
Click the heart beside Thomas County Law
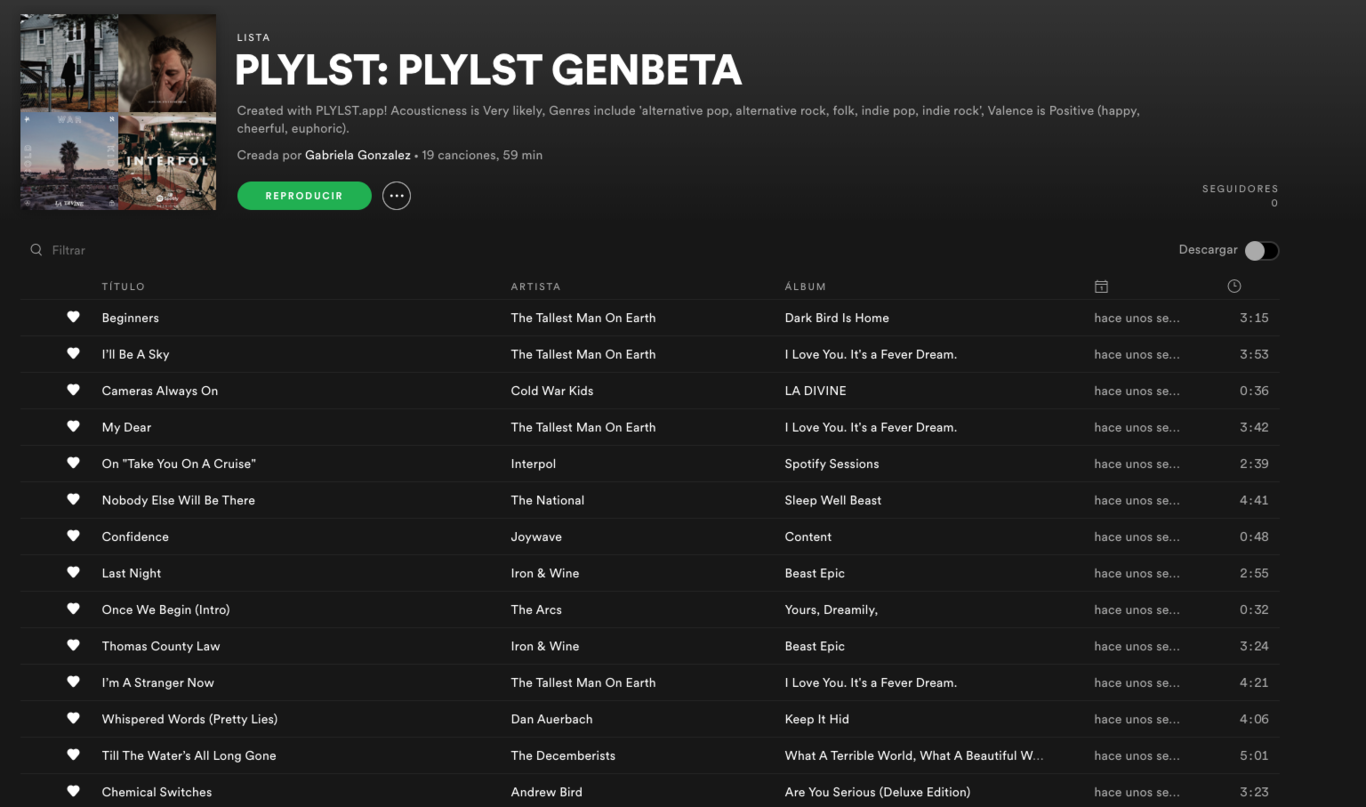coord(73,645)
